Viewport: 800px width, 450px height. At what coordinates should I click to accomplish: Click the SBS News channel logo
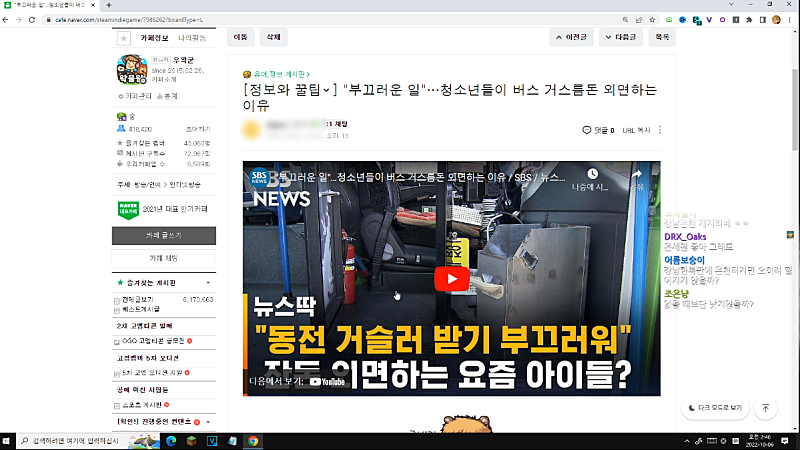259,177
